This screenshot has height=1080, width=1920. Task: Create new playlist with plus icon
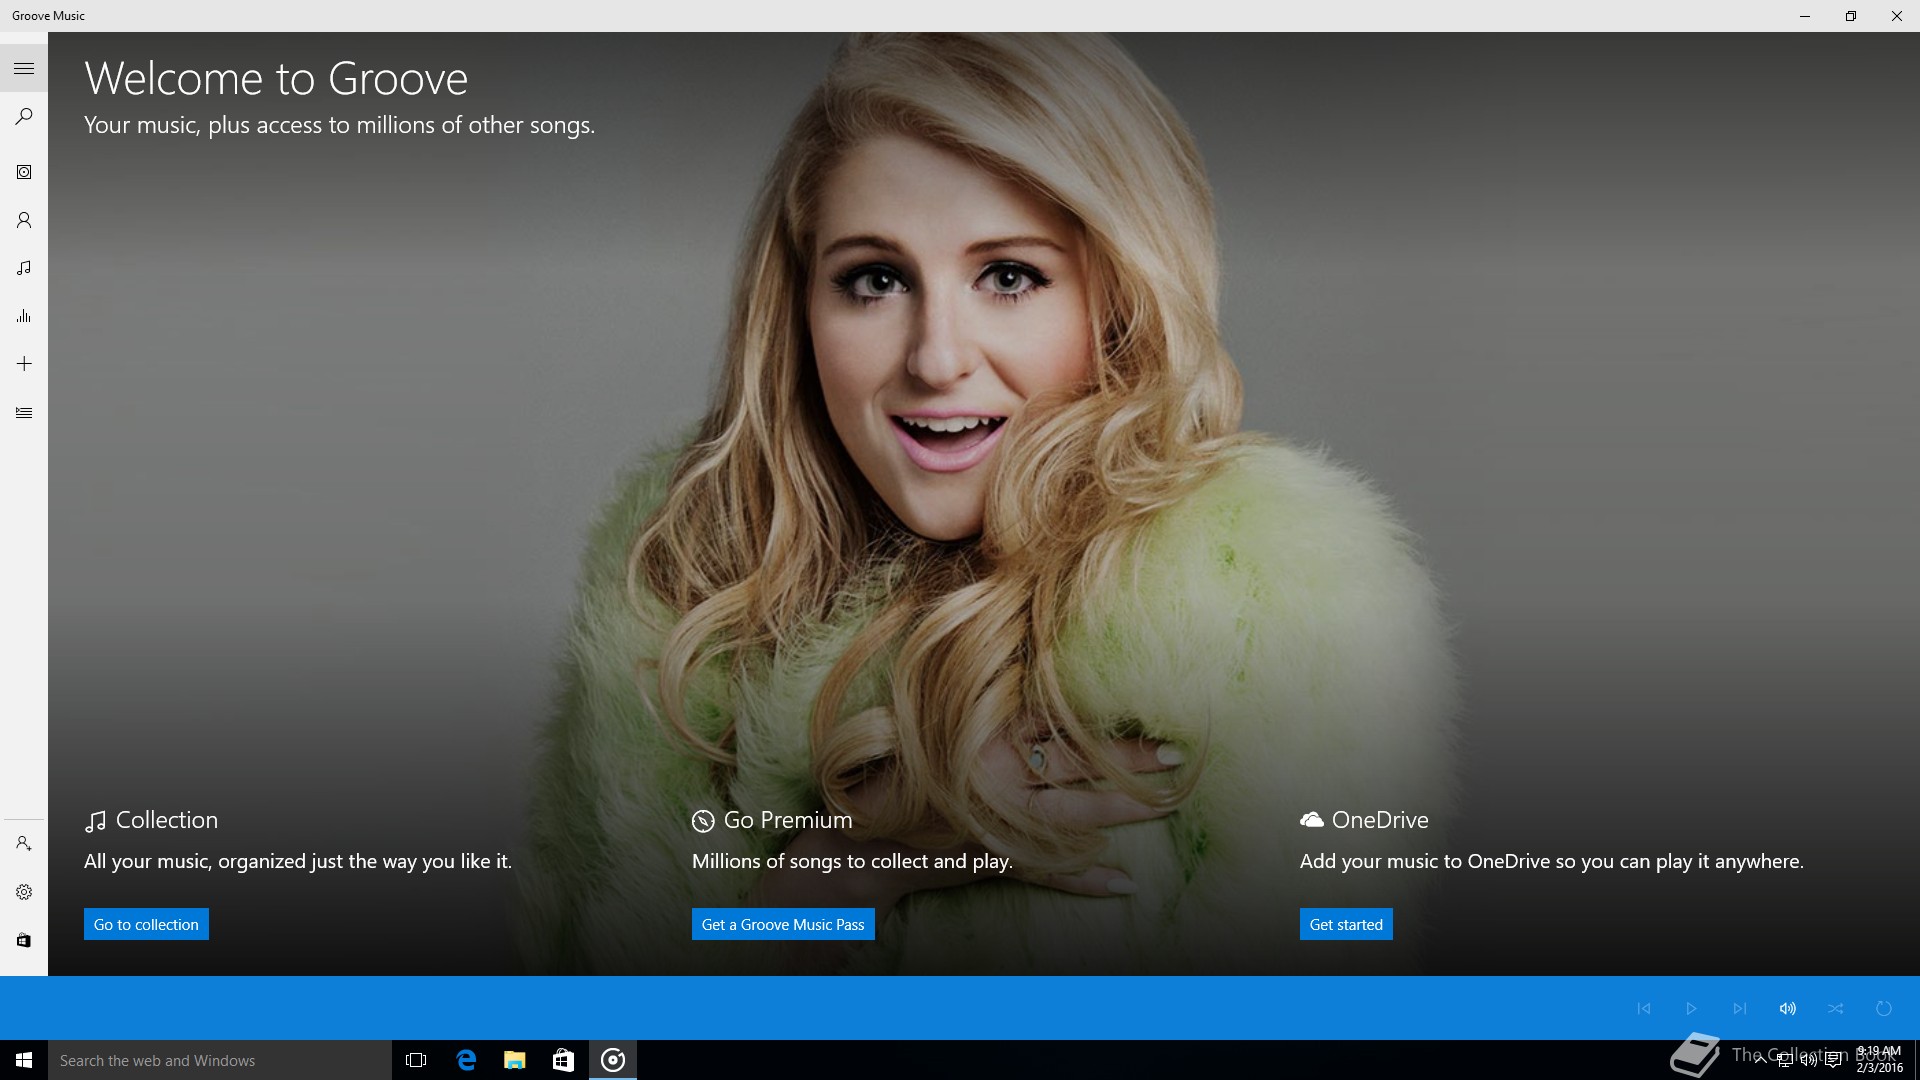pos(24,364)
